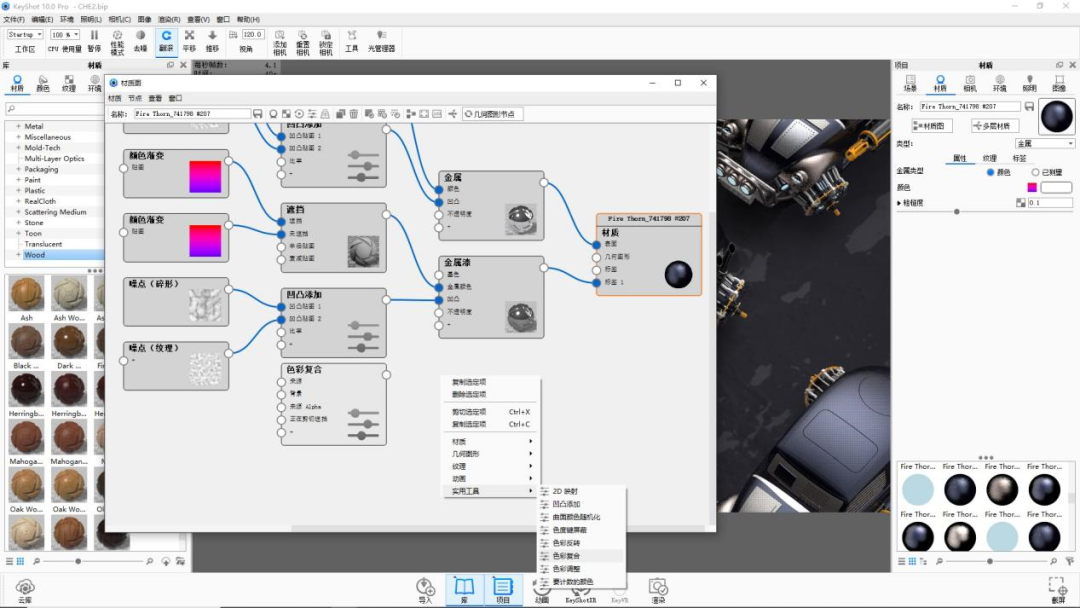Expand the Metal library folder

coord(19,126)
